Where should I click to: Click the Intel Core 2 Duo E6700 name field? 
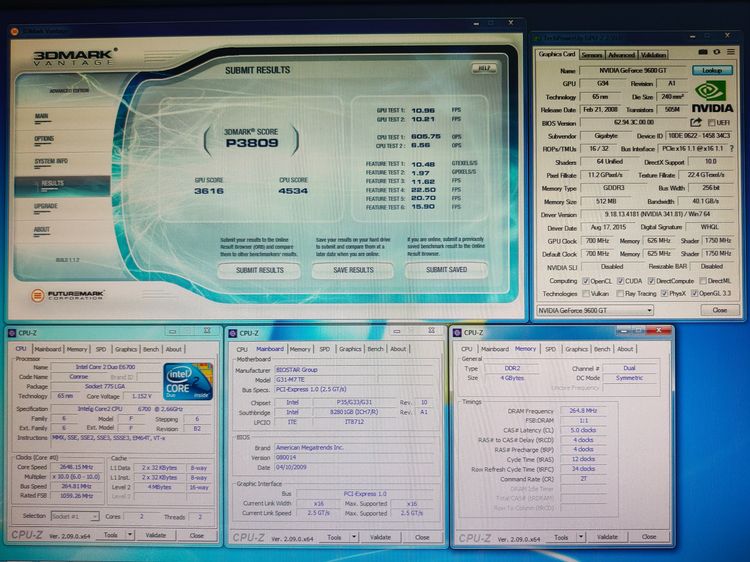tap(105, 367)
